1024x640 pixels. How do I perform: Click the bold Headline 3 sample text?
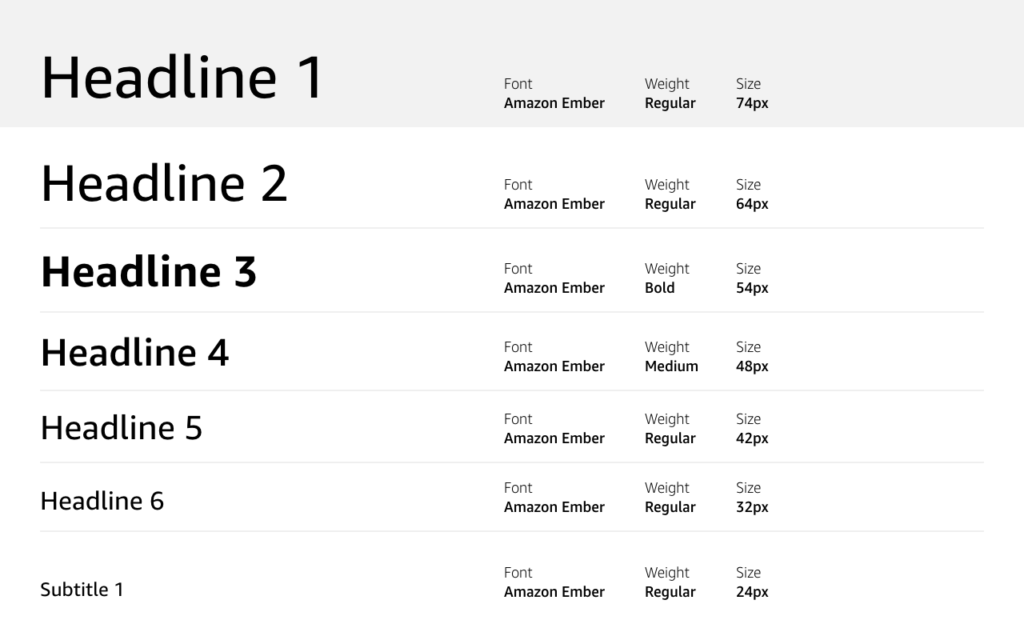tap(149, 272)
